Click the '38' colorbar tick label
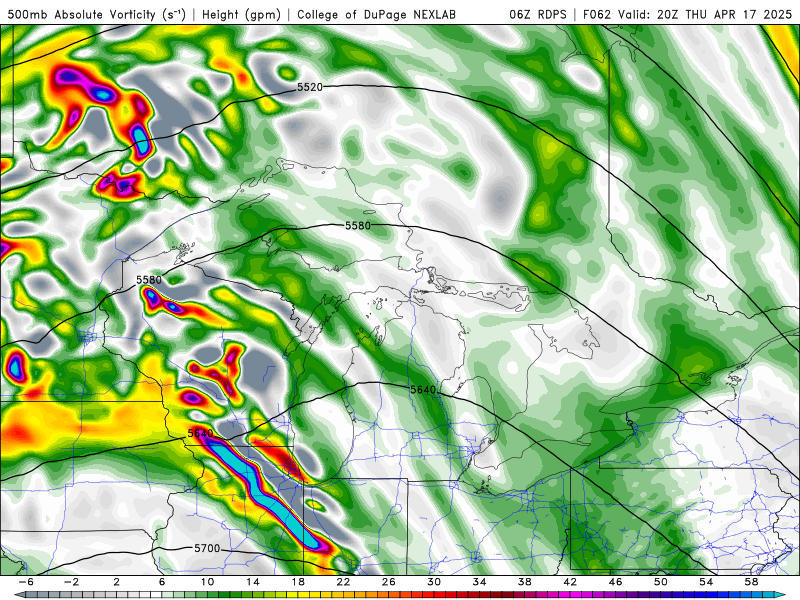Viewport: 800px width, 600px height. [x=525, y=582]
